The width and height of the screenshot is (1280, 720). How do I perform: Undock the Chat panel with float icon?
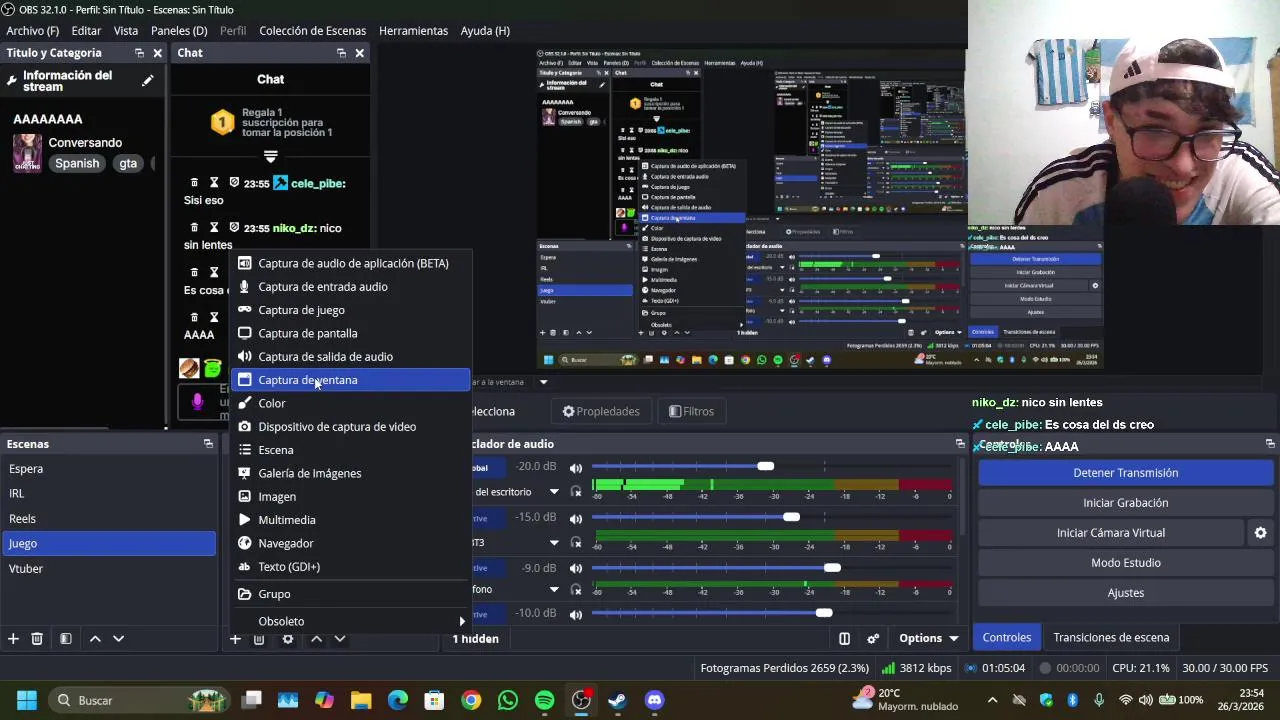coord(341,53)
